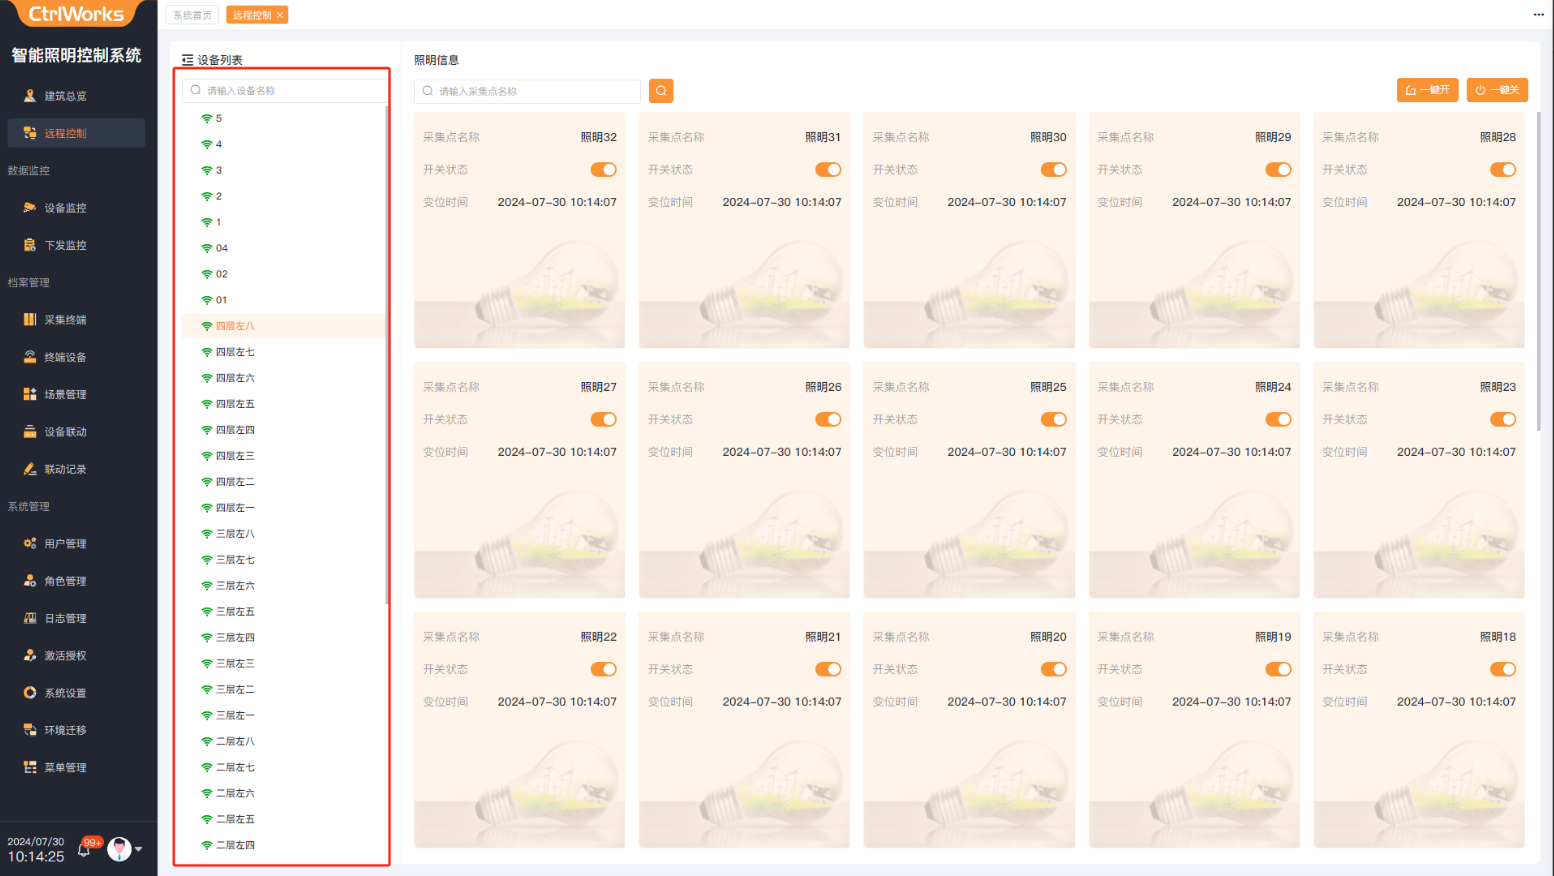
Task: Open the notification bell with 99+ badge
Action: point(85,849)
